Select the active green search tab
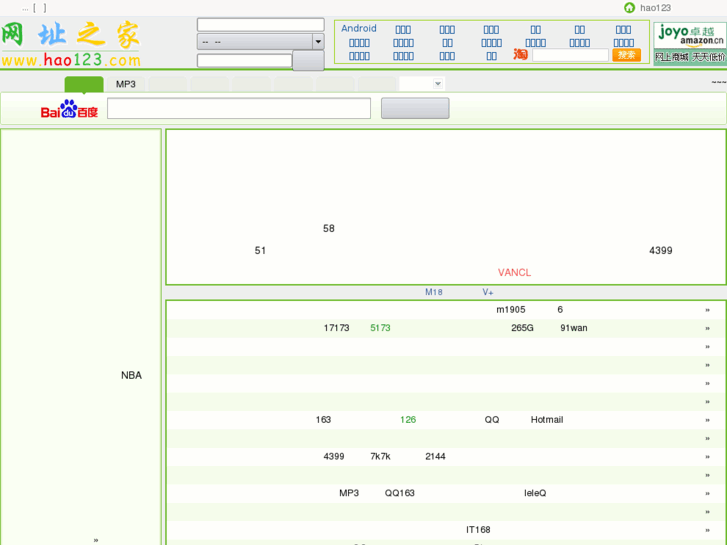 84,84
